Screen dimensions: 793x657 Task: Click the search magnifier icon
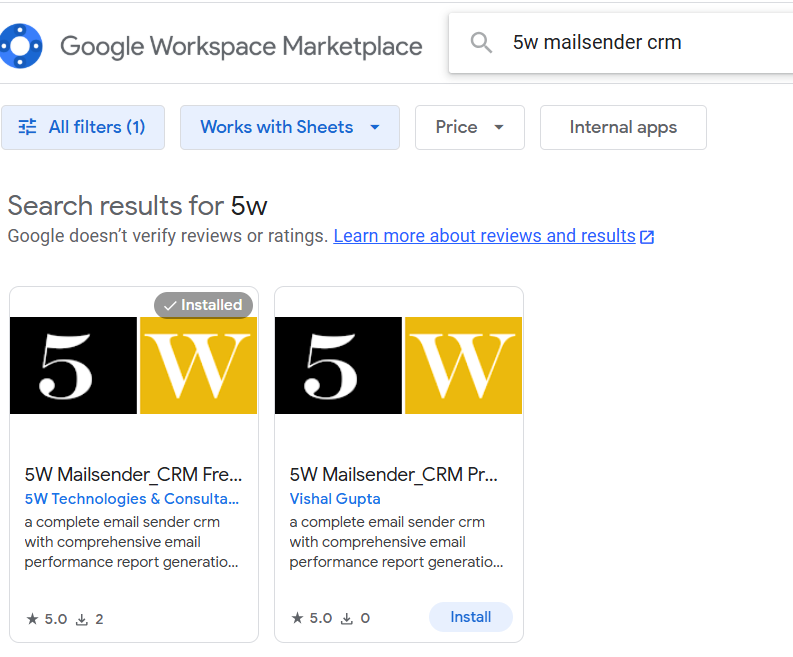pos(481,42)
